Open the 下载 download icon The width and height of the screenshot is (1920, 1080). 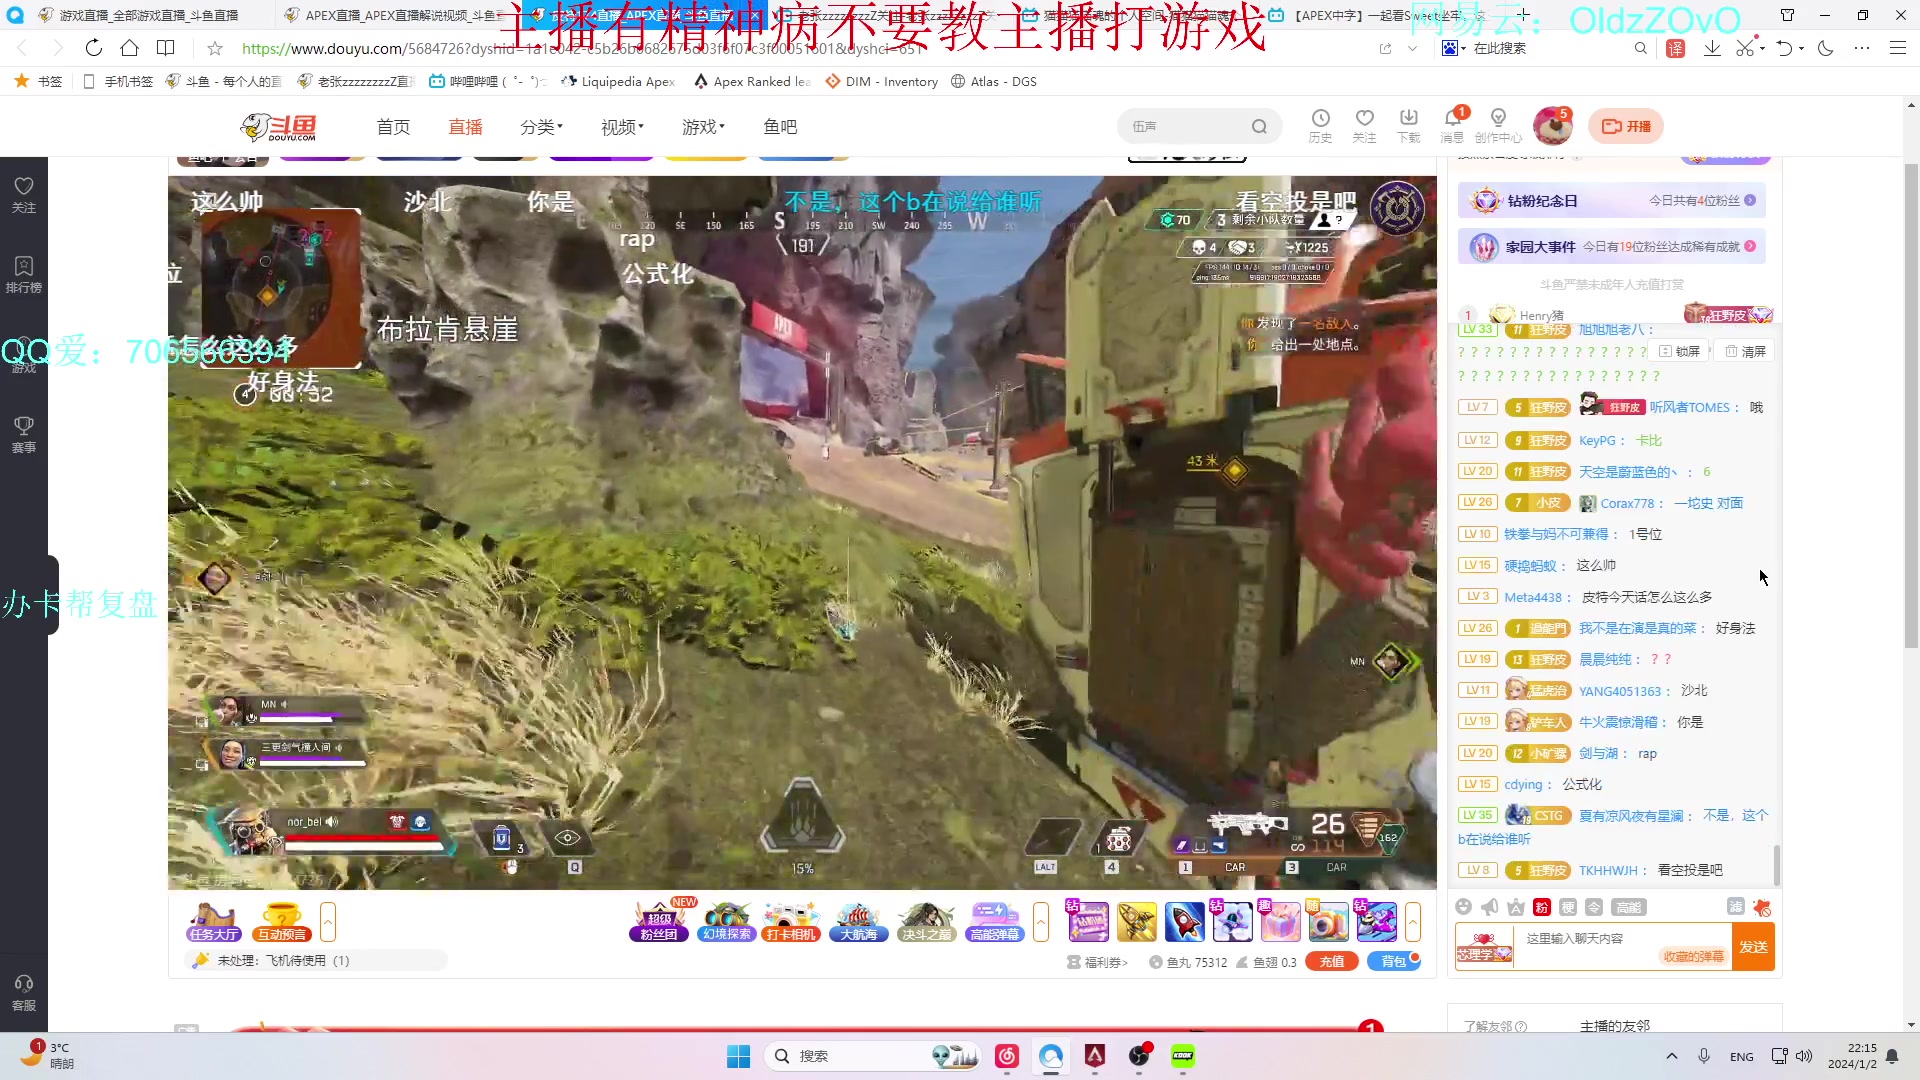(1408, 126)
